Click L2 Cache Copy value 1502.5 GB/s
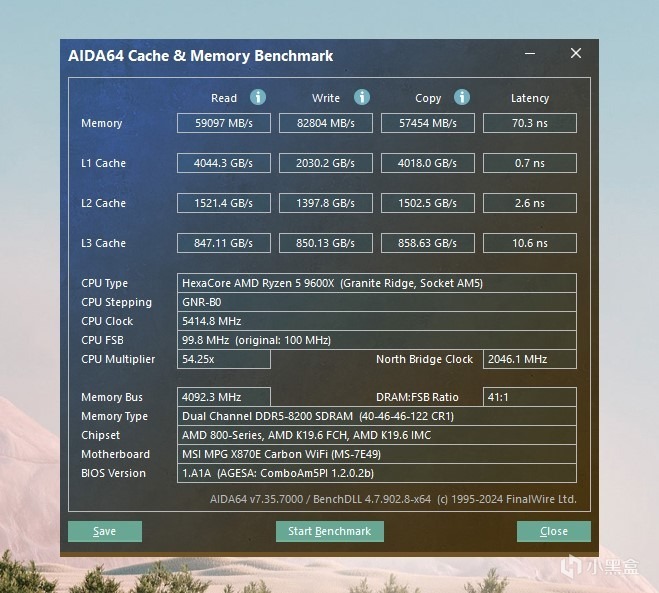Viewport: 659px width, 593px height. click(x=428, y=203)
